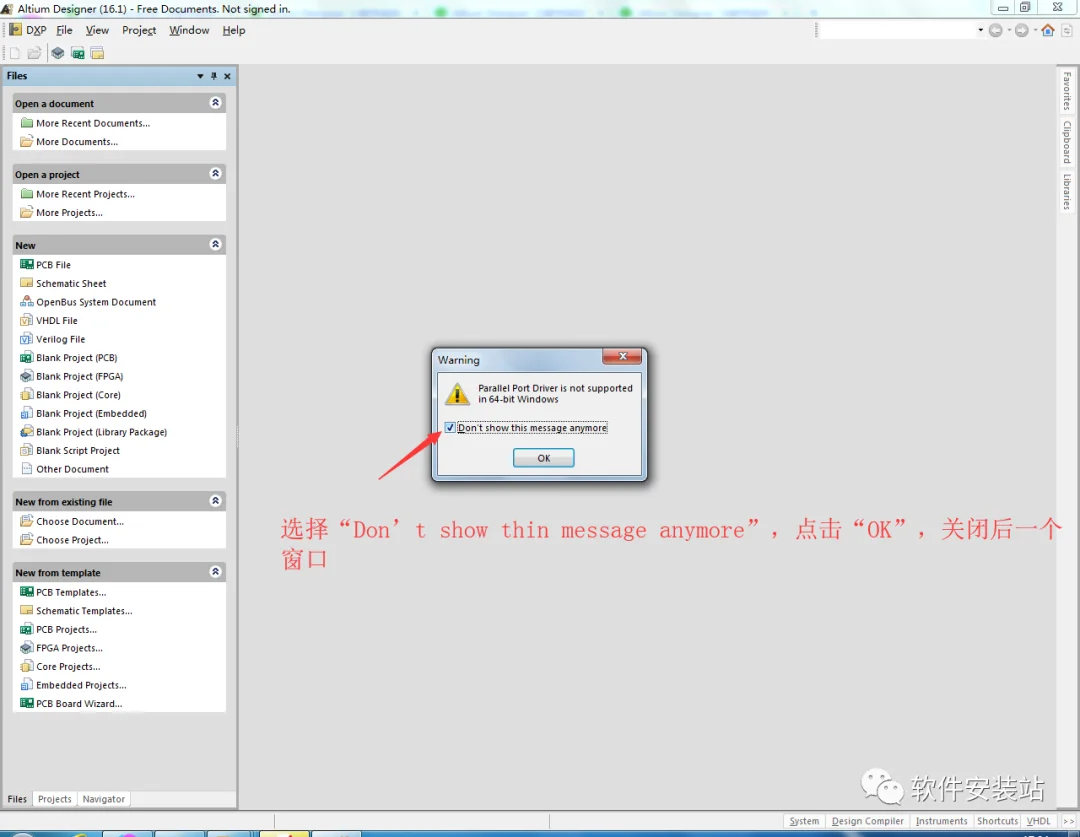The width and height of the screenshot is (1080, 837).
Task: Click the green PCB board toolbar icon
Action: (78, 53)
